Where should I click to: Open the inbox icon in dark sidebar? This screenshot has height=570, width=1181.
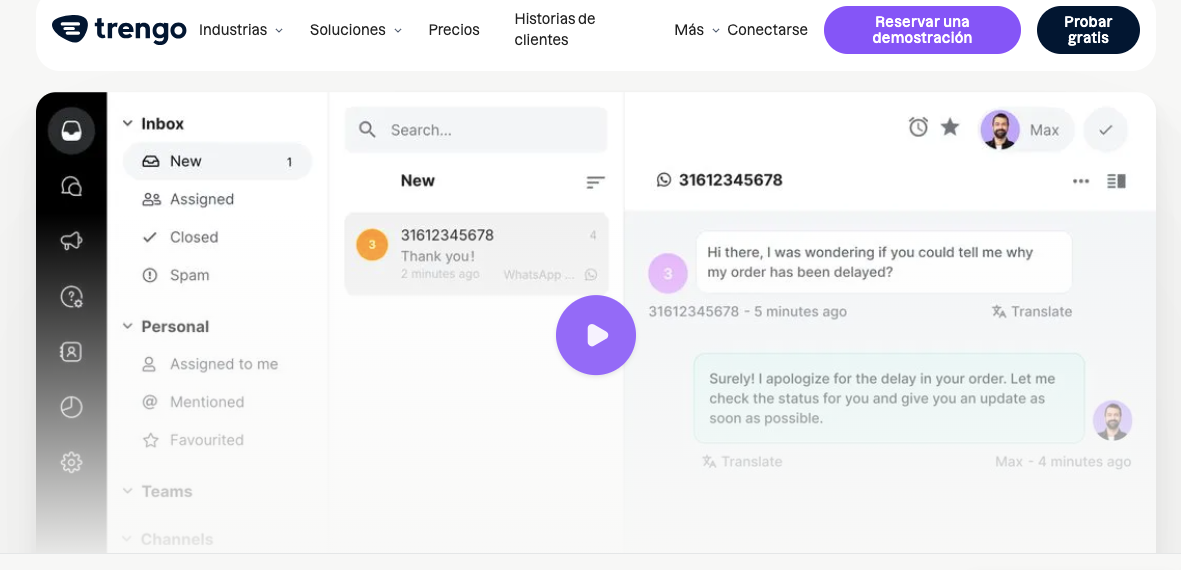tap(72, 131)
